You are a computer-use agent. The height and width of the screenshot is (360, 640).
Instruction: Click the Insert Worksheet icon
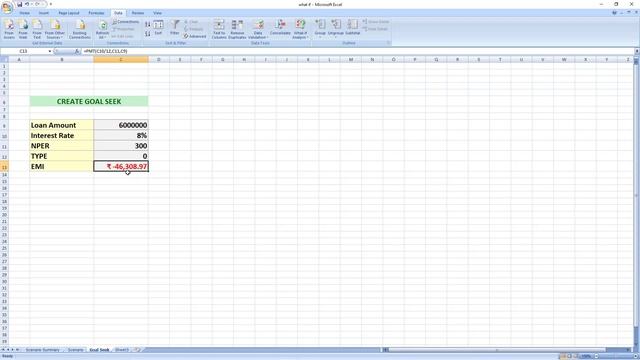[x=138, y=350]
